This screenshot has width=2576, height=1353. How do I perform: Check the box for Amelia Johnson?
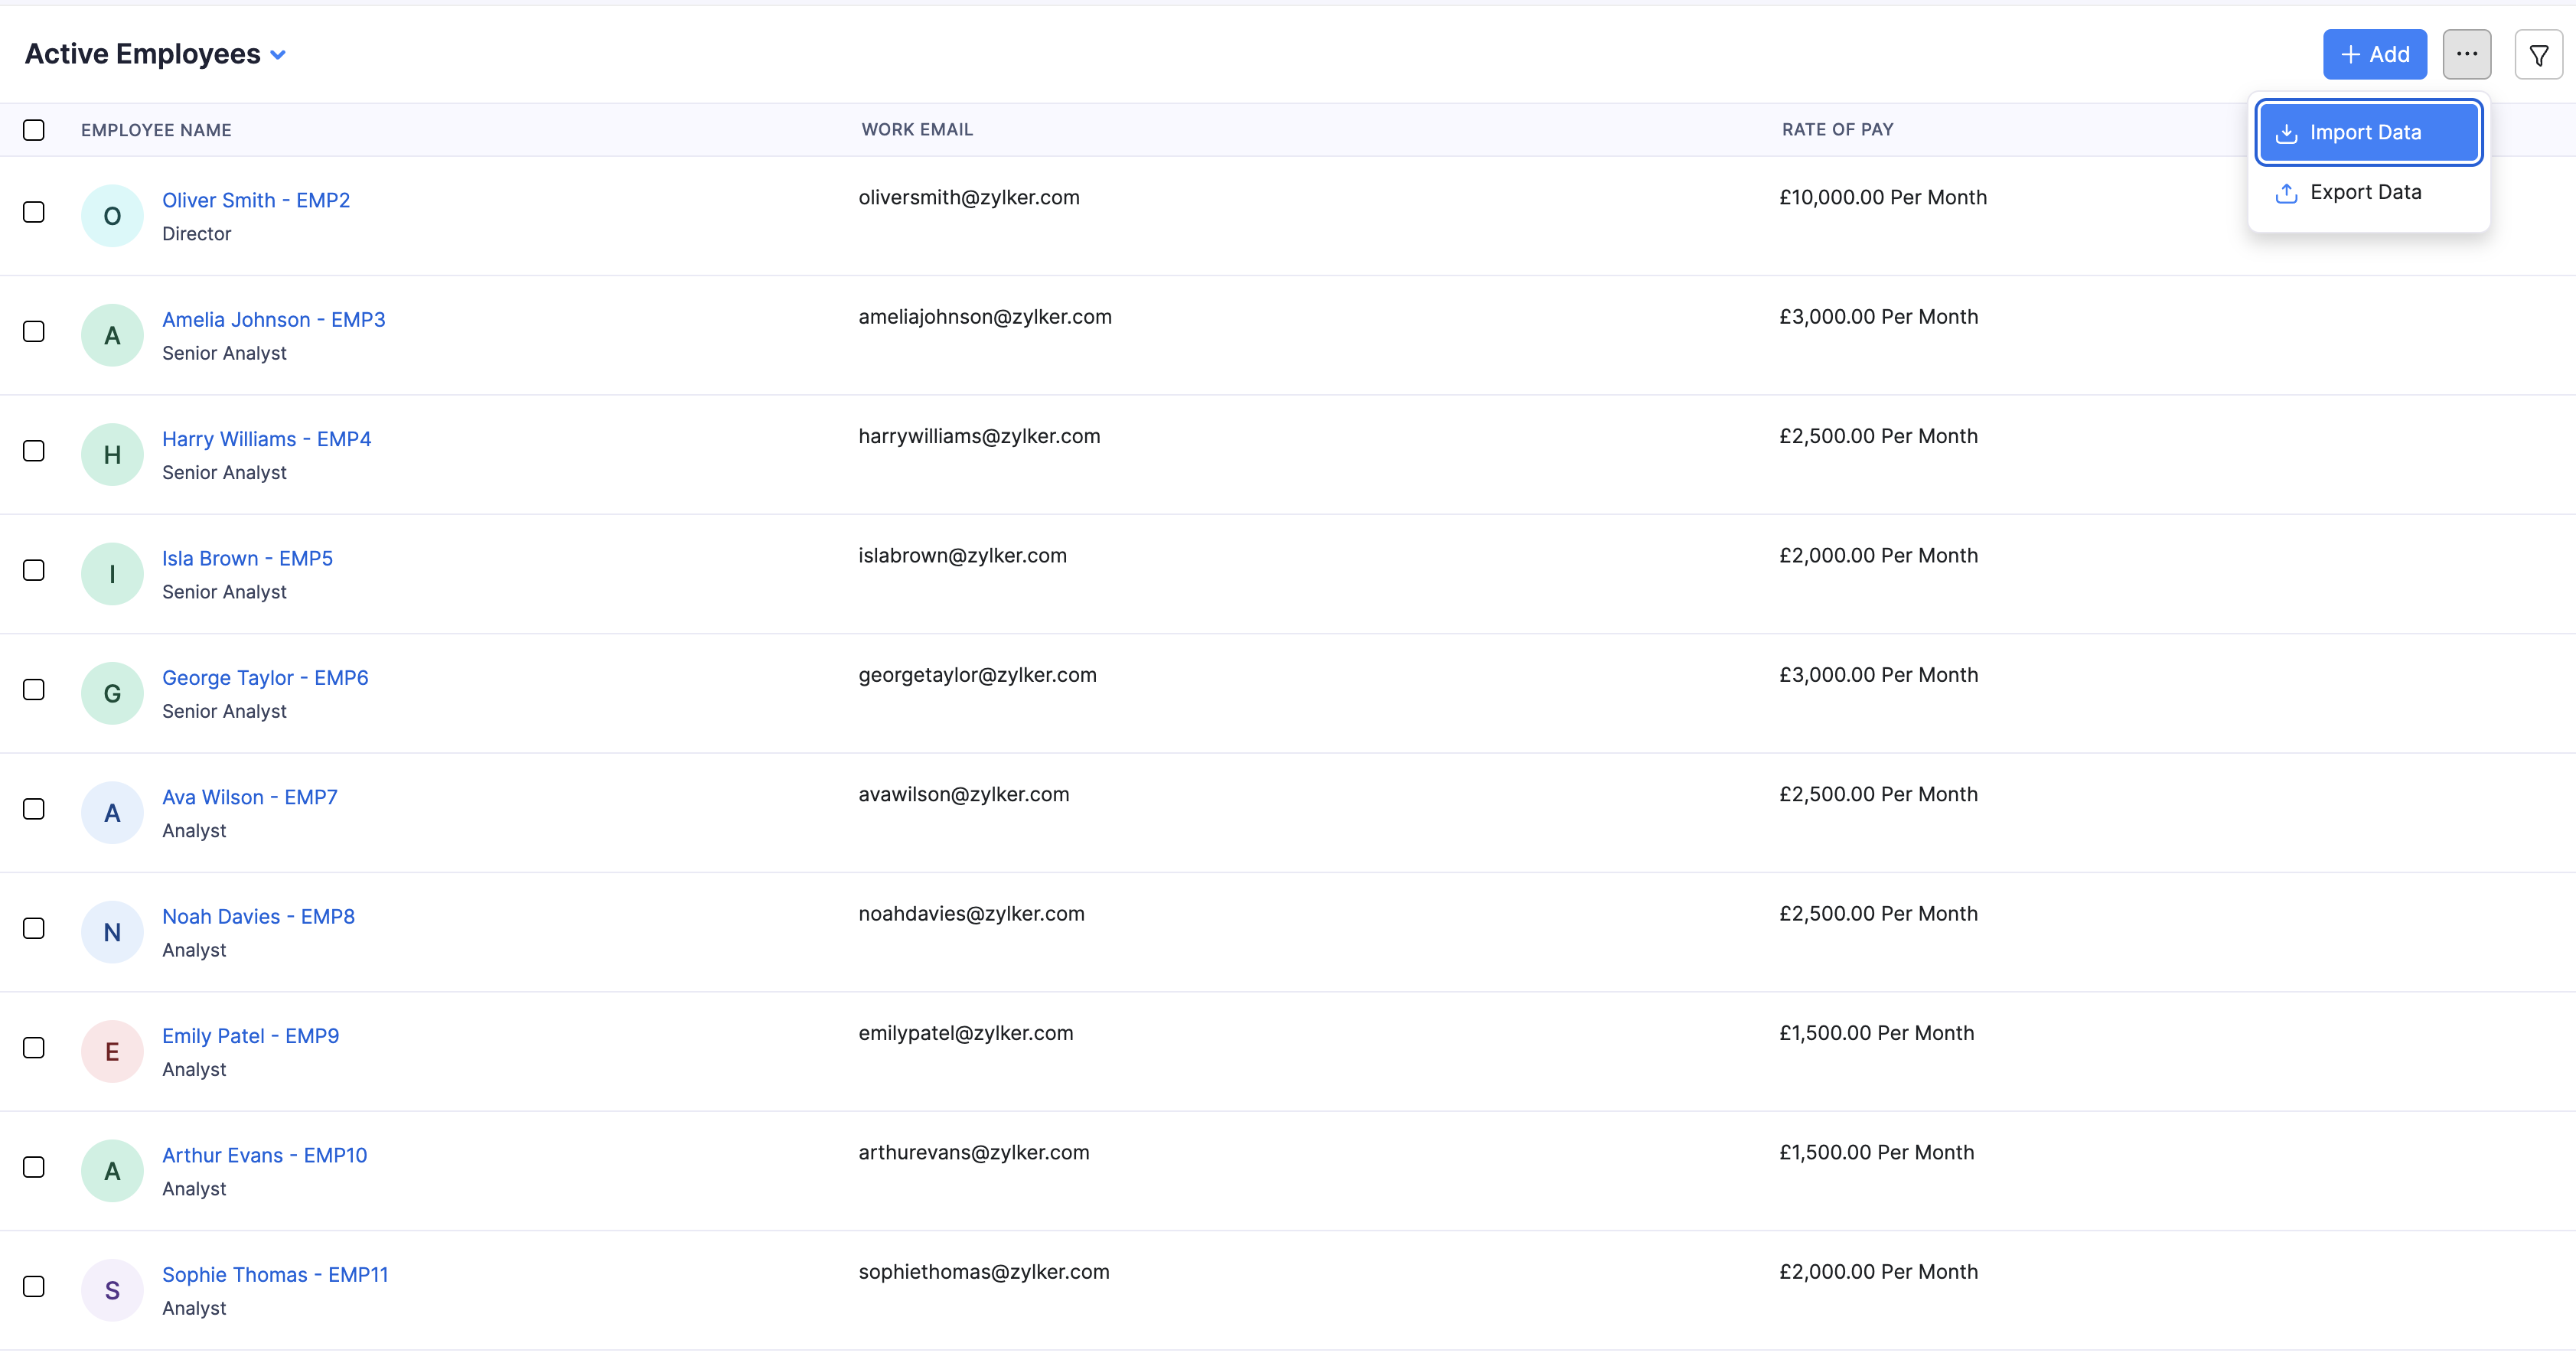click(34, 331)
